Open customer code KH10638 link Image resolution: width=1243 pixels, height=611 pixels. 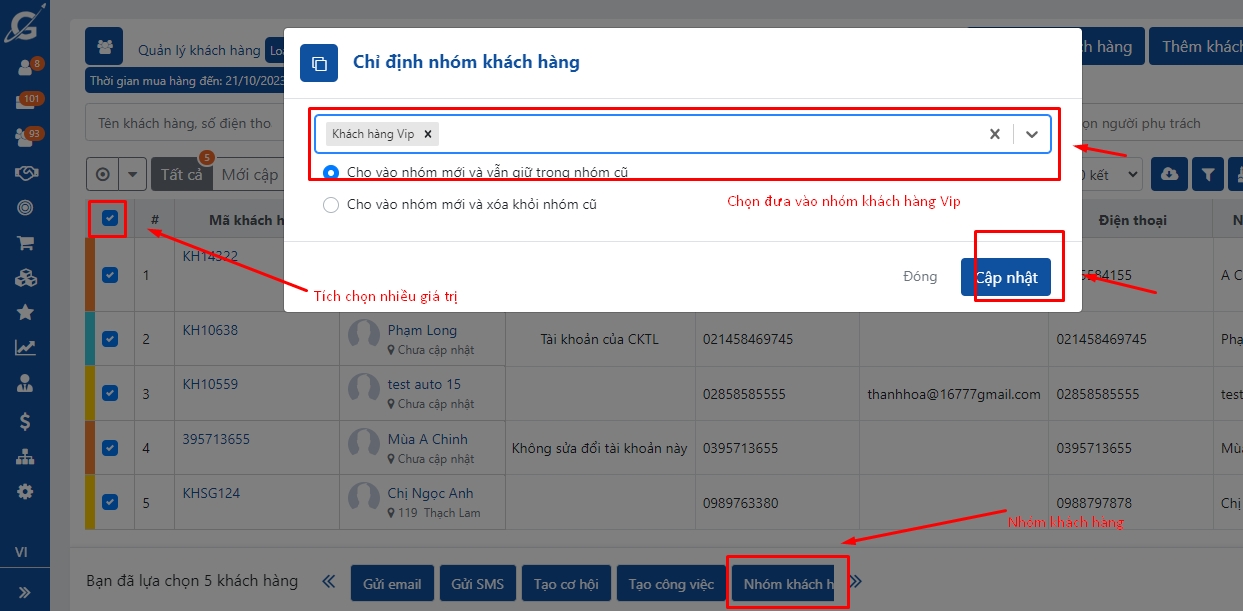[x=210, y=330]
